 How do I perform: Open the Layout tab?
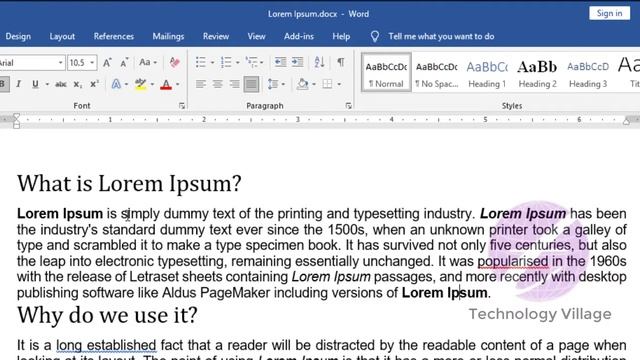pos(62,36)
